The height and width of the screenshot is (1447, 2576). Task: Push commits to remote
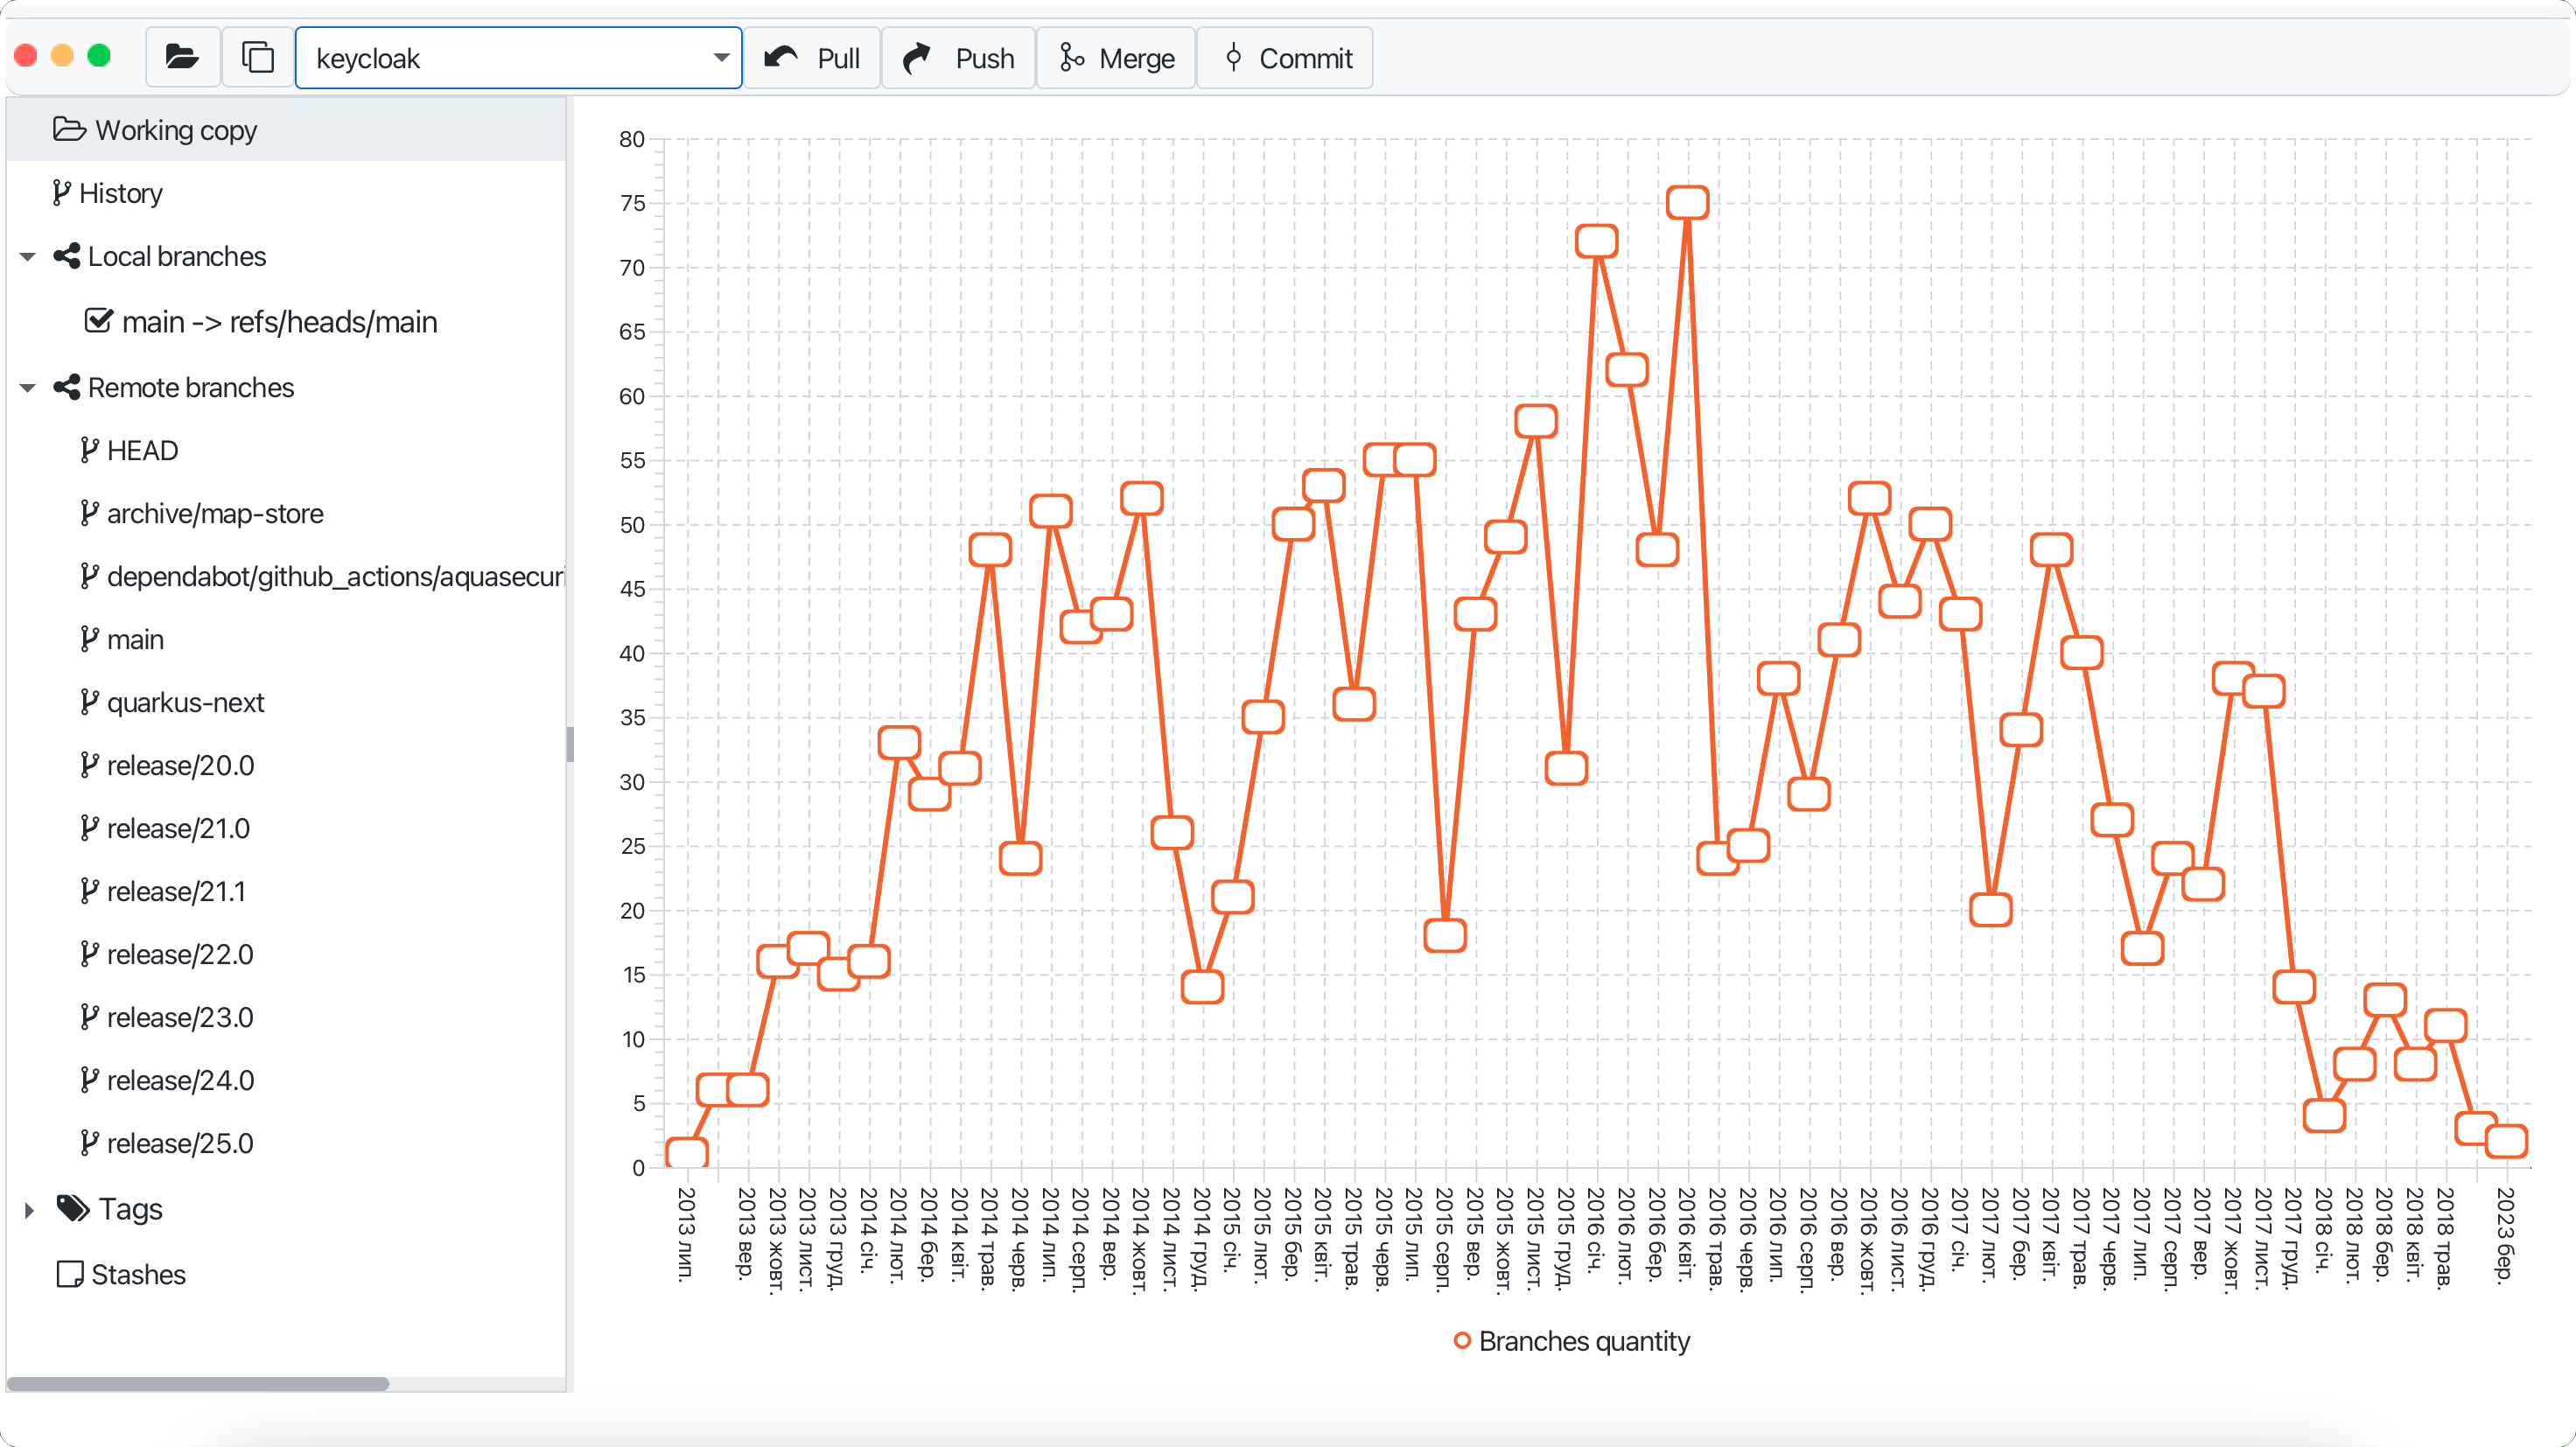tap(957, 58)
